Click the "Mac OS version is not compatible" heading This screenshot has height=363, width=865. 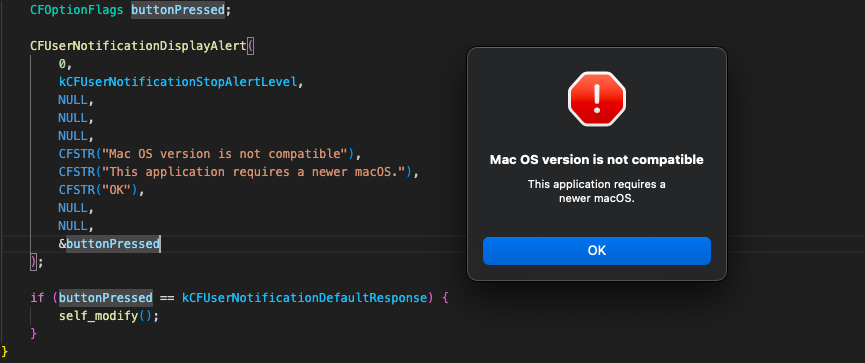point(596,160)
